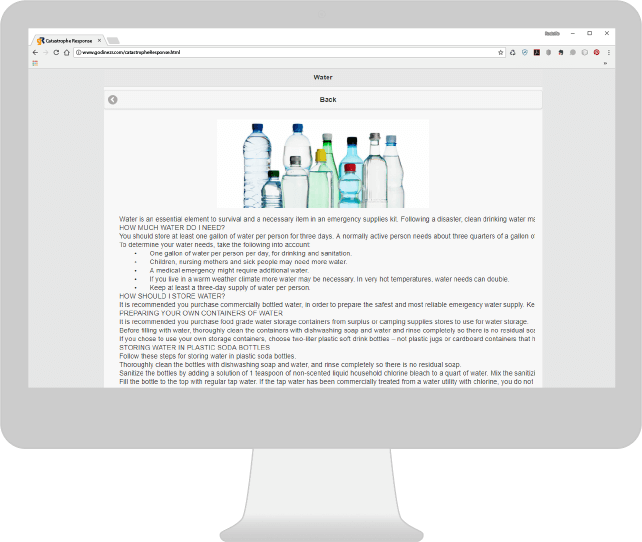Open the Chrome three-dot menu

tap(609, 52)
